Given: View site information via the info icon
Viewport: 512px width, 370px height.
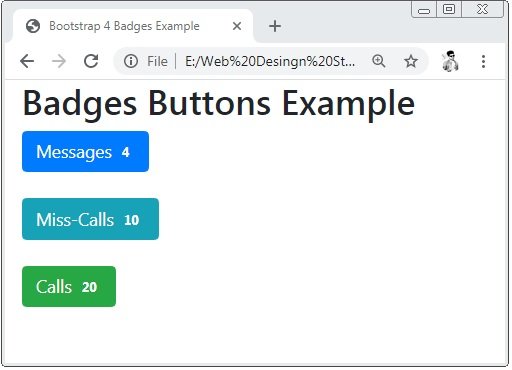Looking at the screenshot, I should (x=131, y=61).
